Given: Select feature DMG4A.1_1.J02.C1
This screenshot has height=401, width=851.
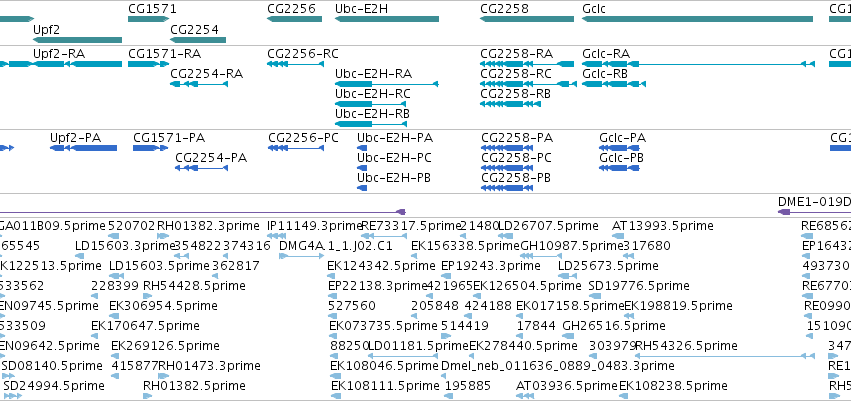Looking at the screenshot, I should (x=335, y=246).
